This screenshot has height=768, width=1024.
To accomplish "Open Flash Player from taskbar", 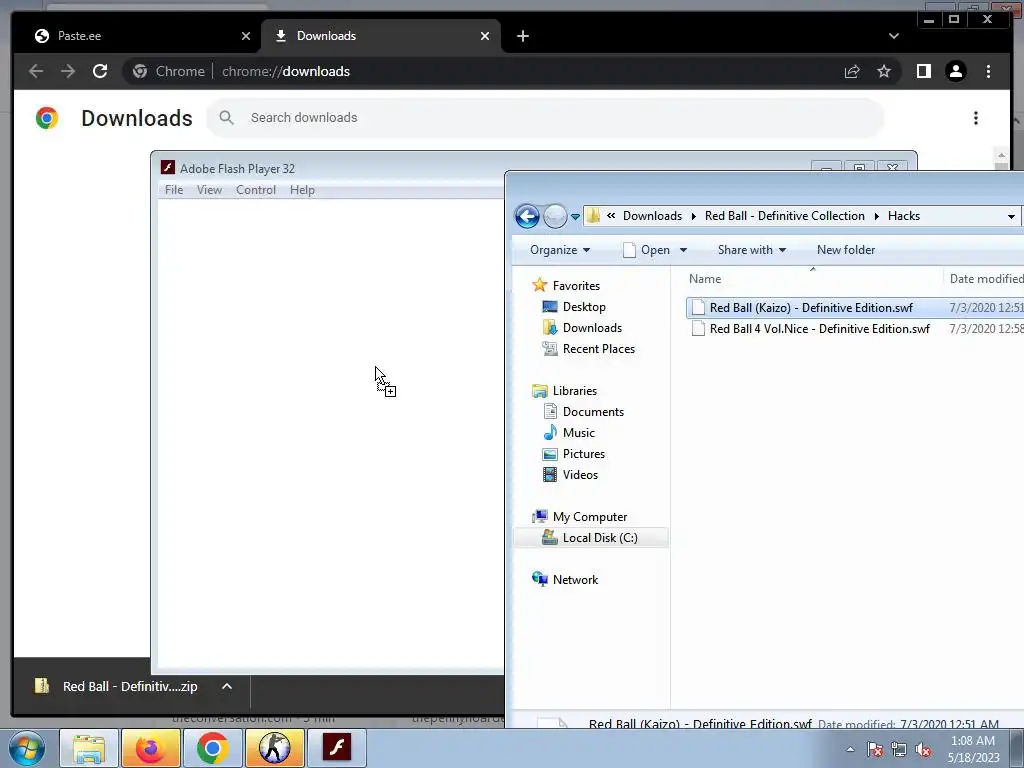I will [x=336, y=748].
